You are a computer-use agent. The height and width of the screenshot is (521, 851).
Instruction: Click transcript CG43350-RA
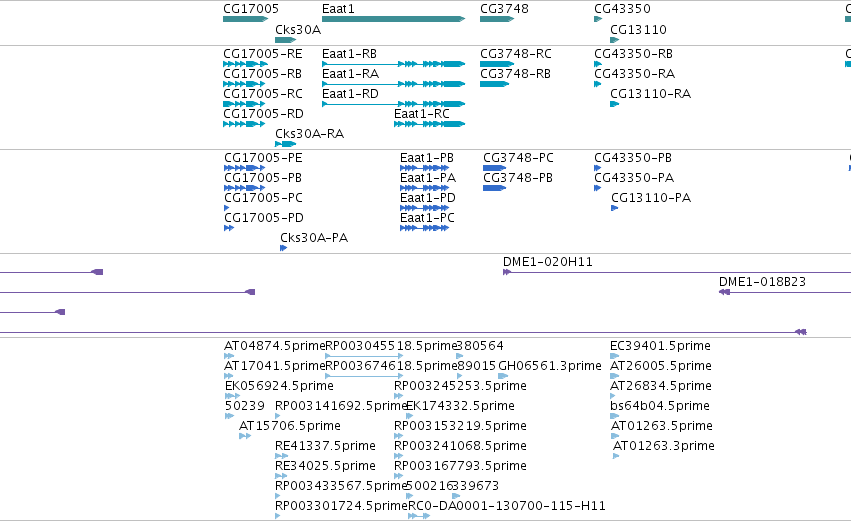point(598,84)
